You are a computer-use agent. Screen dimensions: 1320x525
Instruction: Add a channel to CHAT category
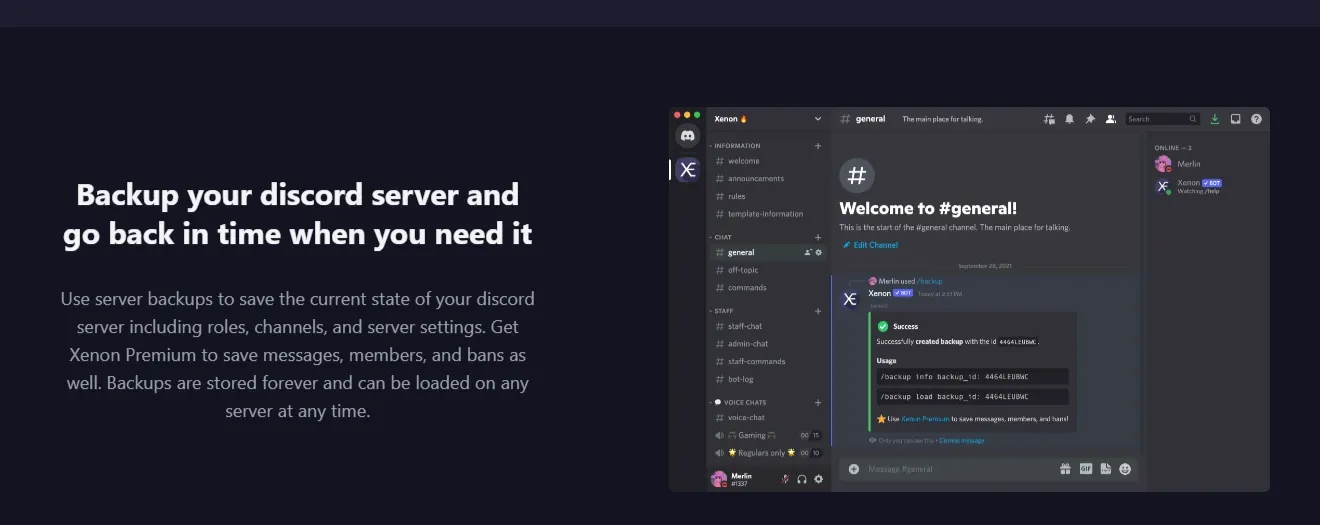pos(818,237)
